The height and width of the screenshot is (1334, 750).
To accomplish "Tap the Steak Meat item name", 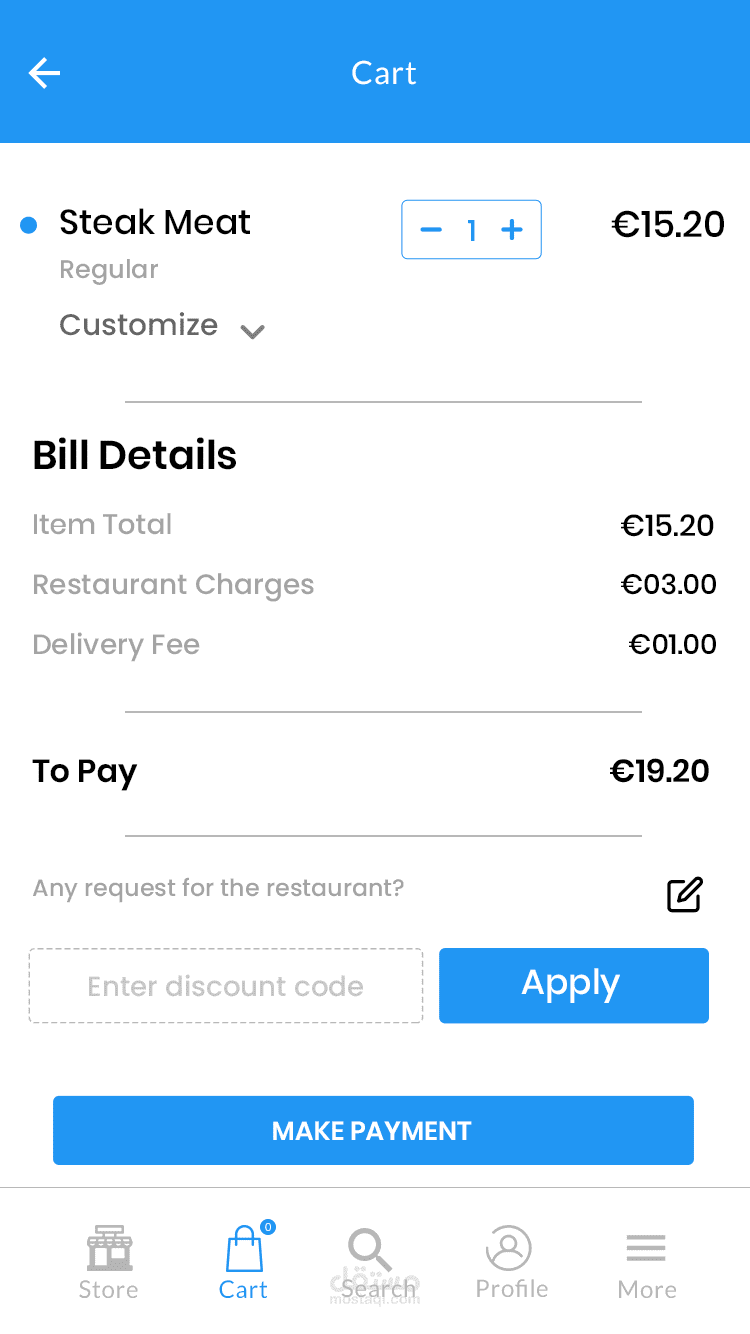I will 155,222.
